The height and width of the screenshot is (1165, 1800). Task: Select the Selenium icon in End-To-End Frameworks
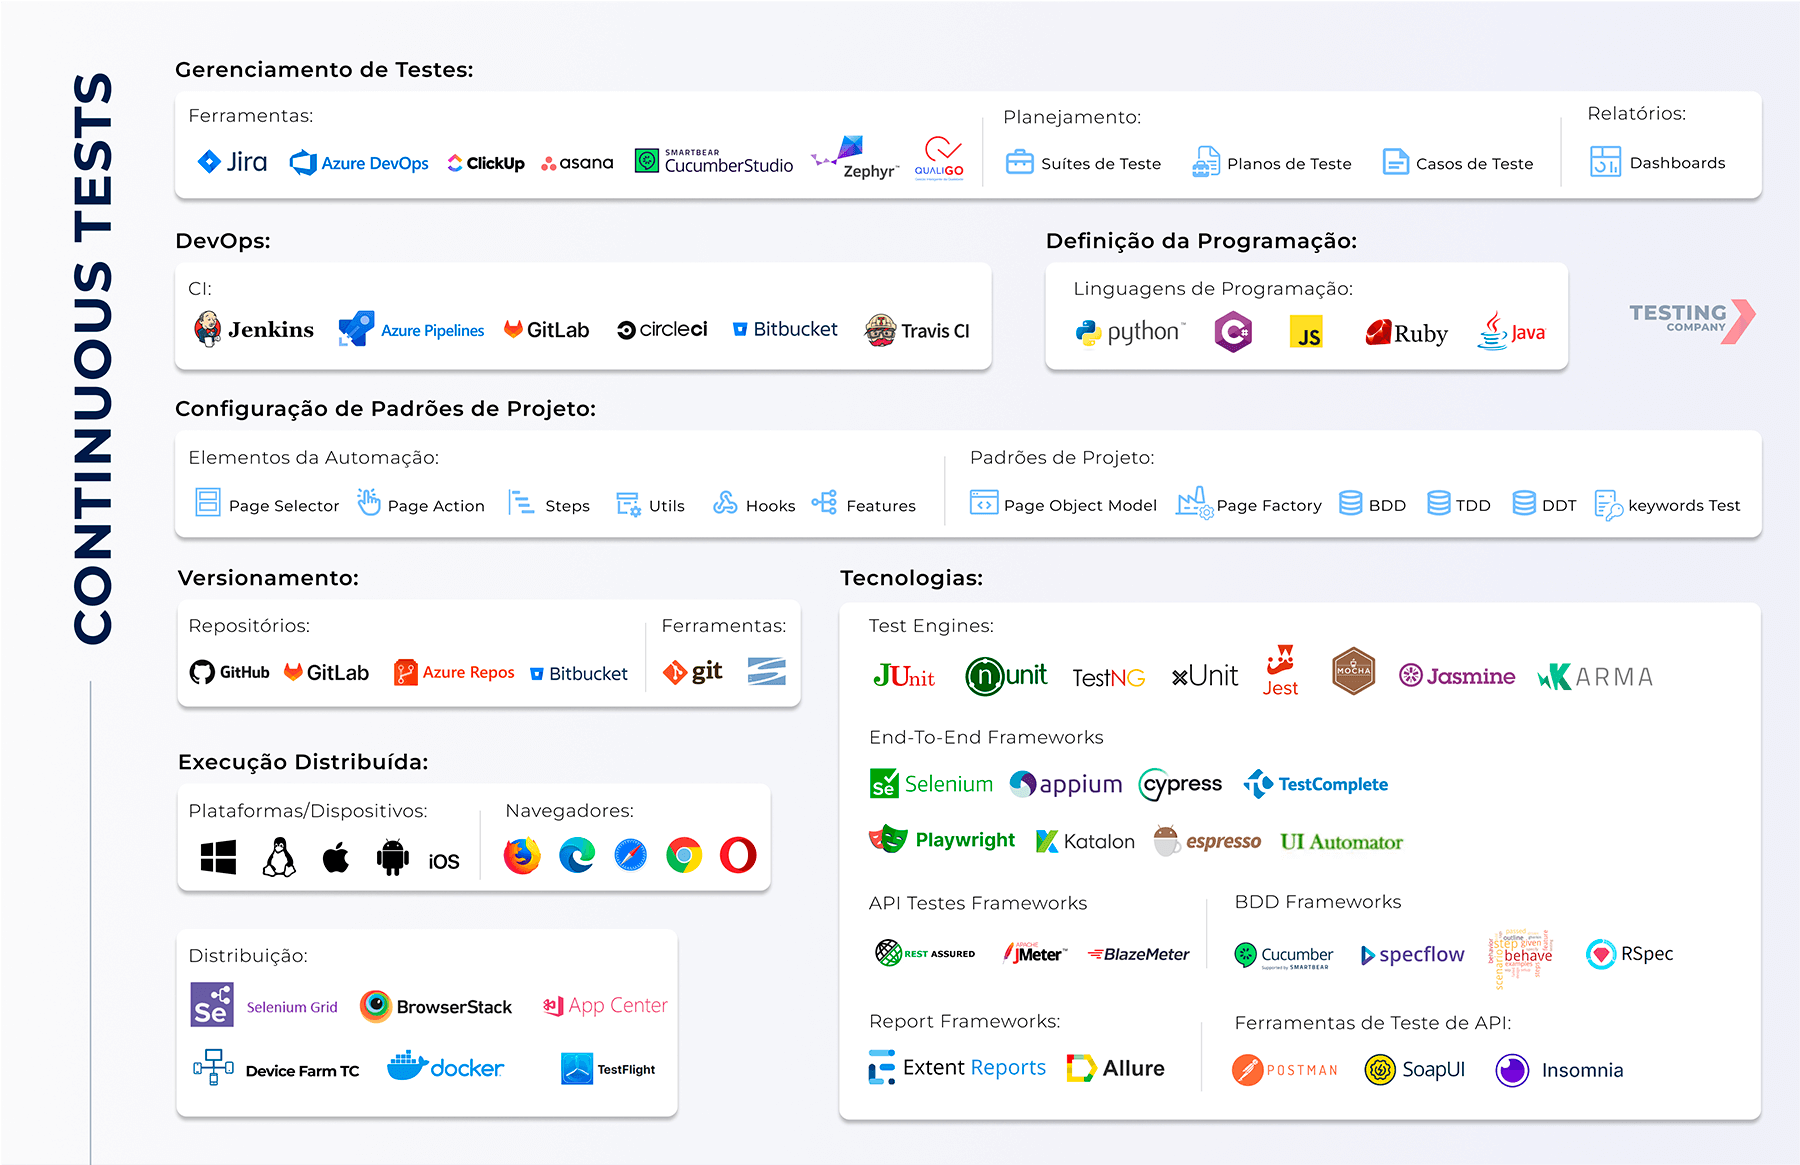point(884,784)
